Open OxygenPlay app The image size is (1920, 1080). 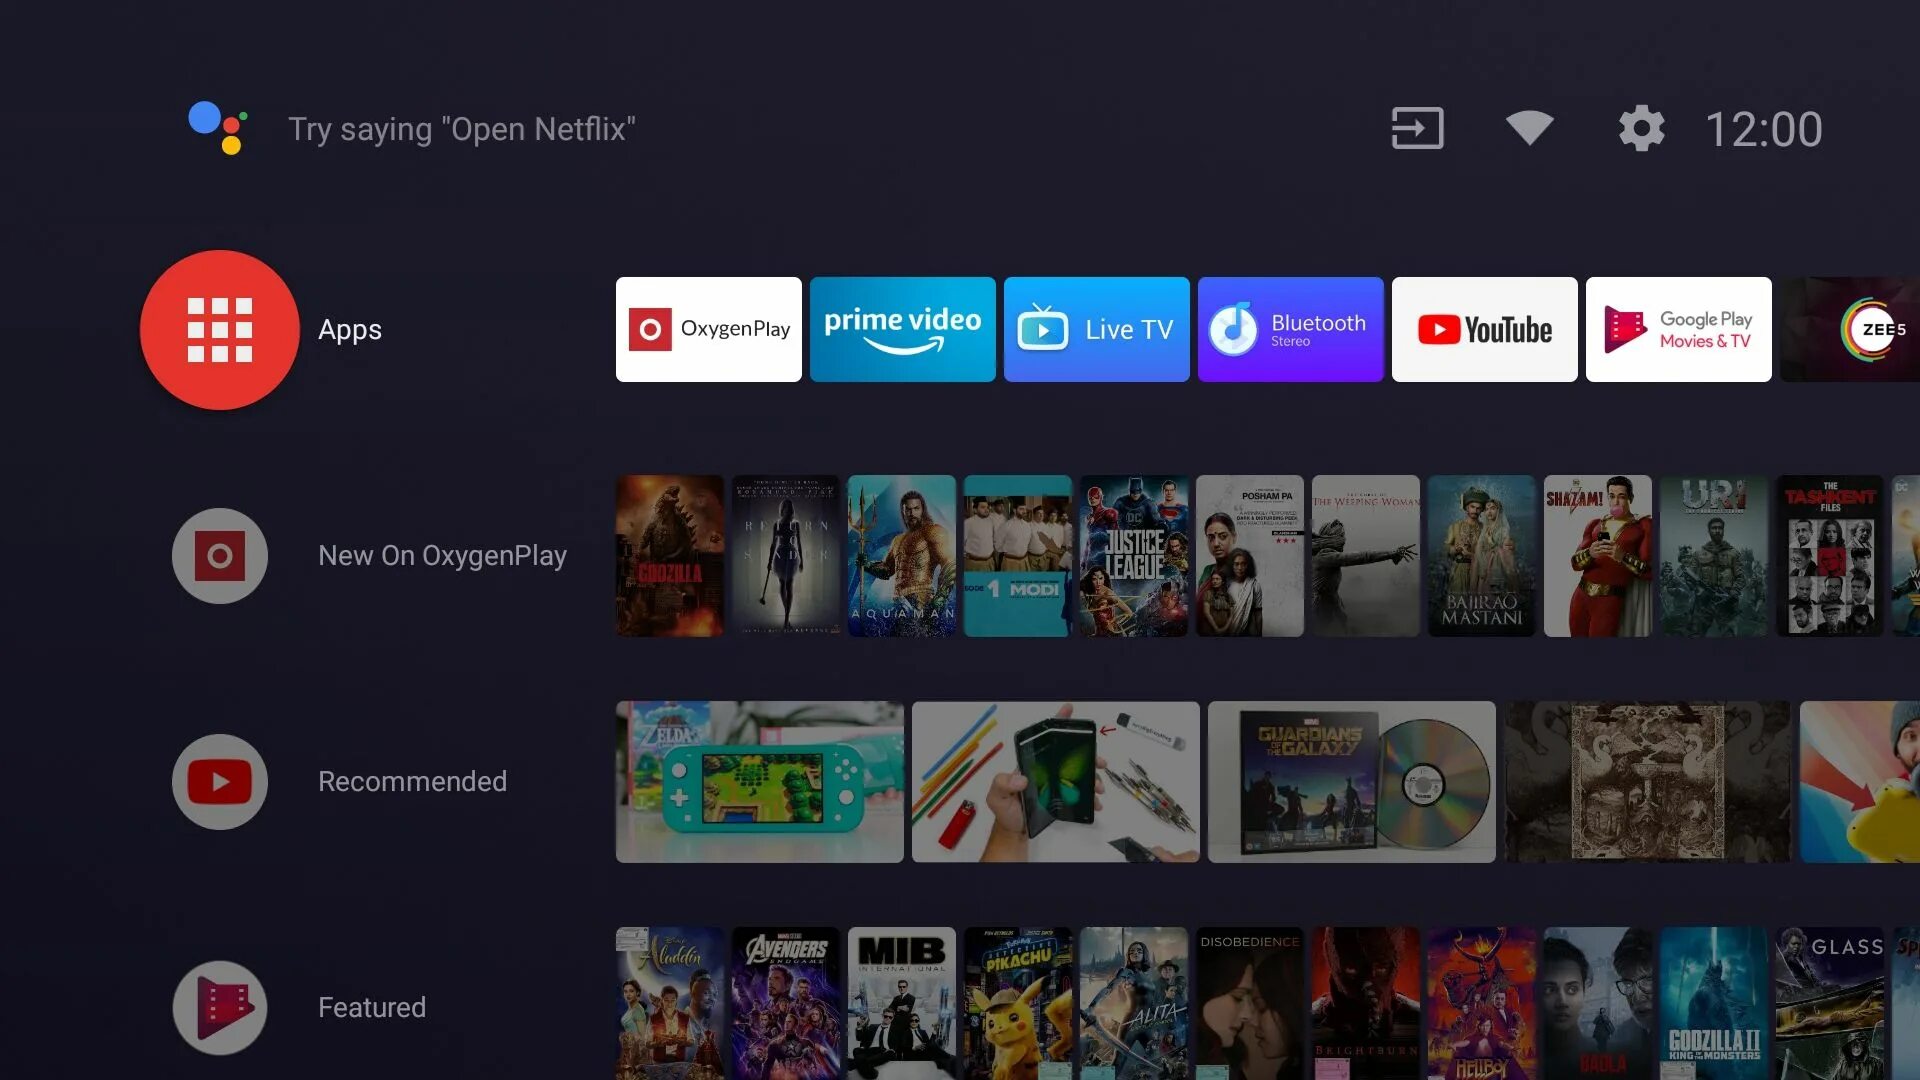point(708,330)
